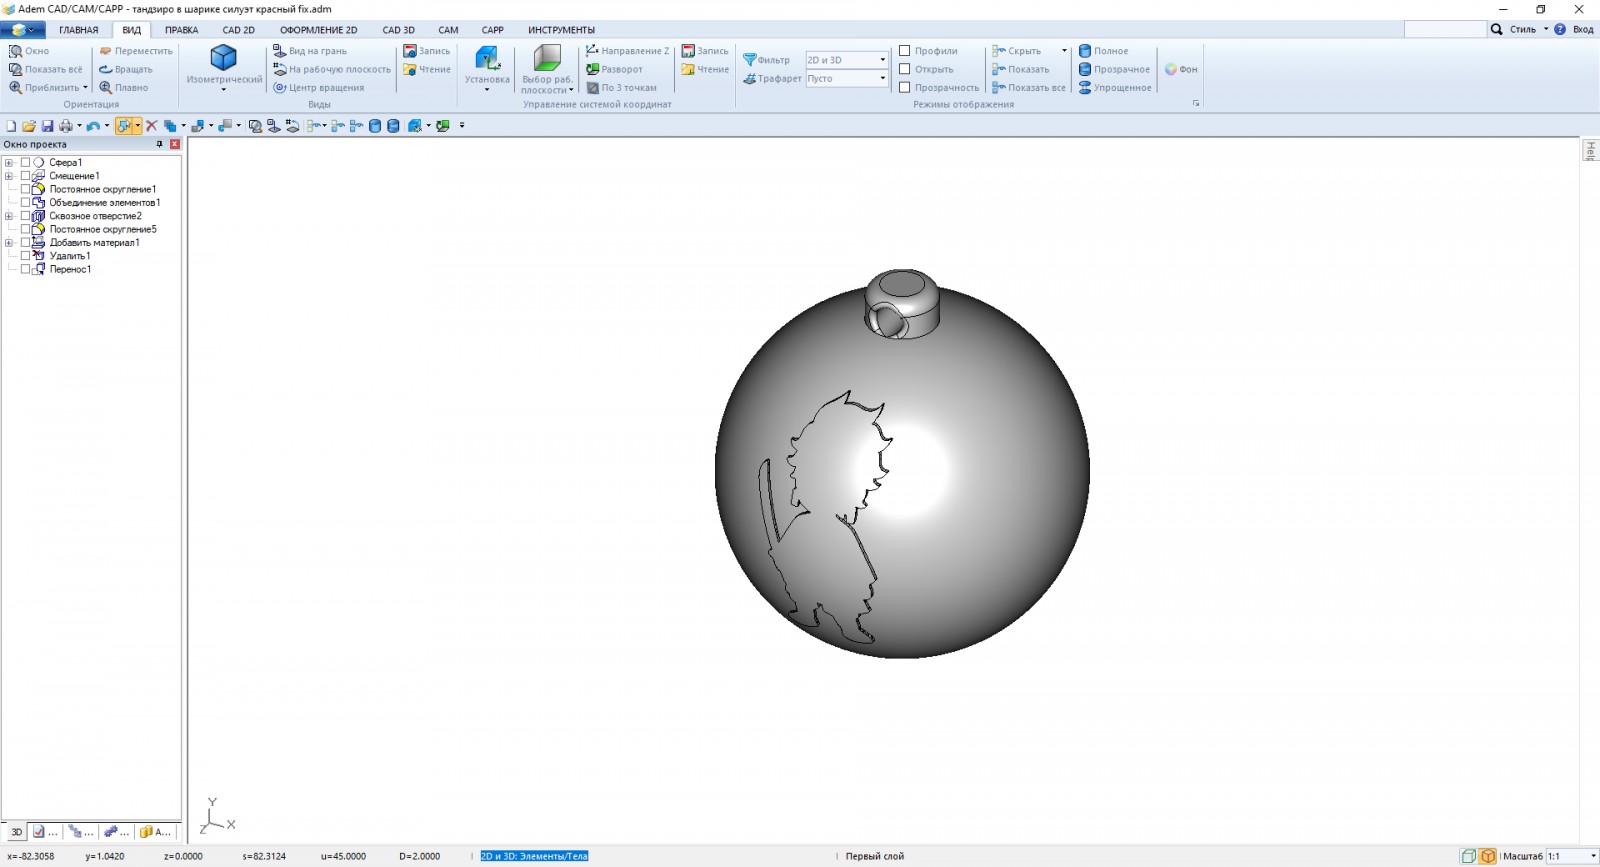Select Удалить1 in the project tree

pos(70,256)
